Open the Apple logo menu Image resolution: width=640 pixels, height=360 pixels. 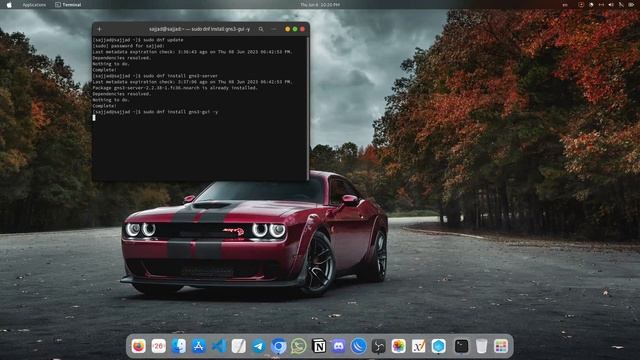9,5
